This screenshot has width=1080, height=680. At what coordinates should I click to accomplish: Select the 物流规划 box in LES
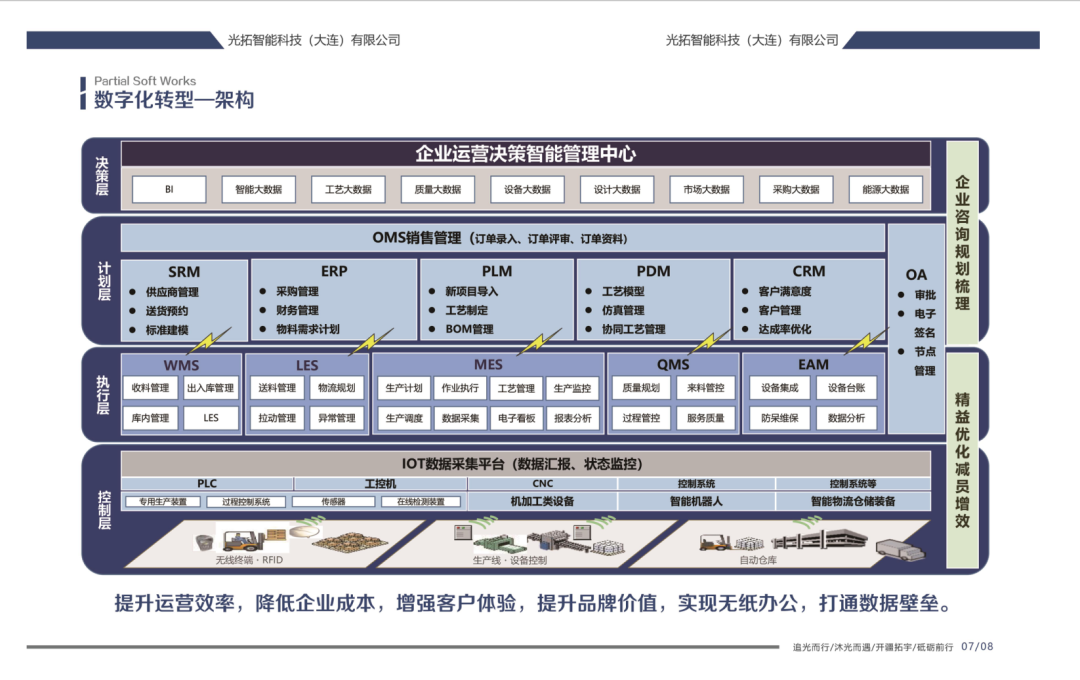tap(337, 388)
